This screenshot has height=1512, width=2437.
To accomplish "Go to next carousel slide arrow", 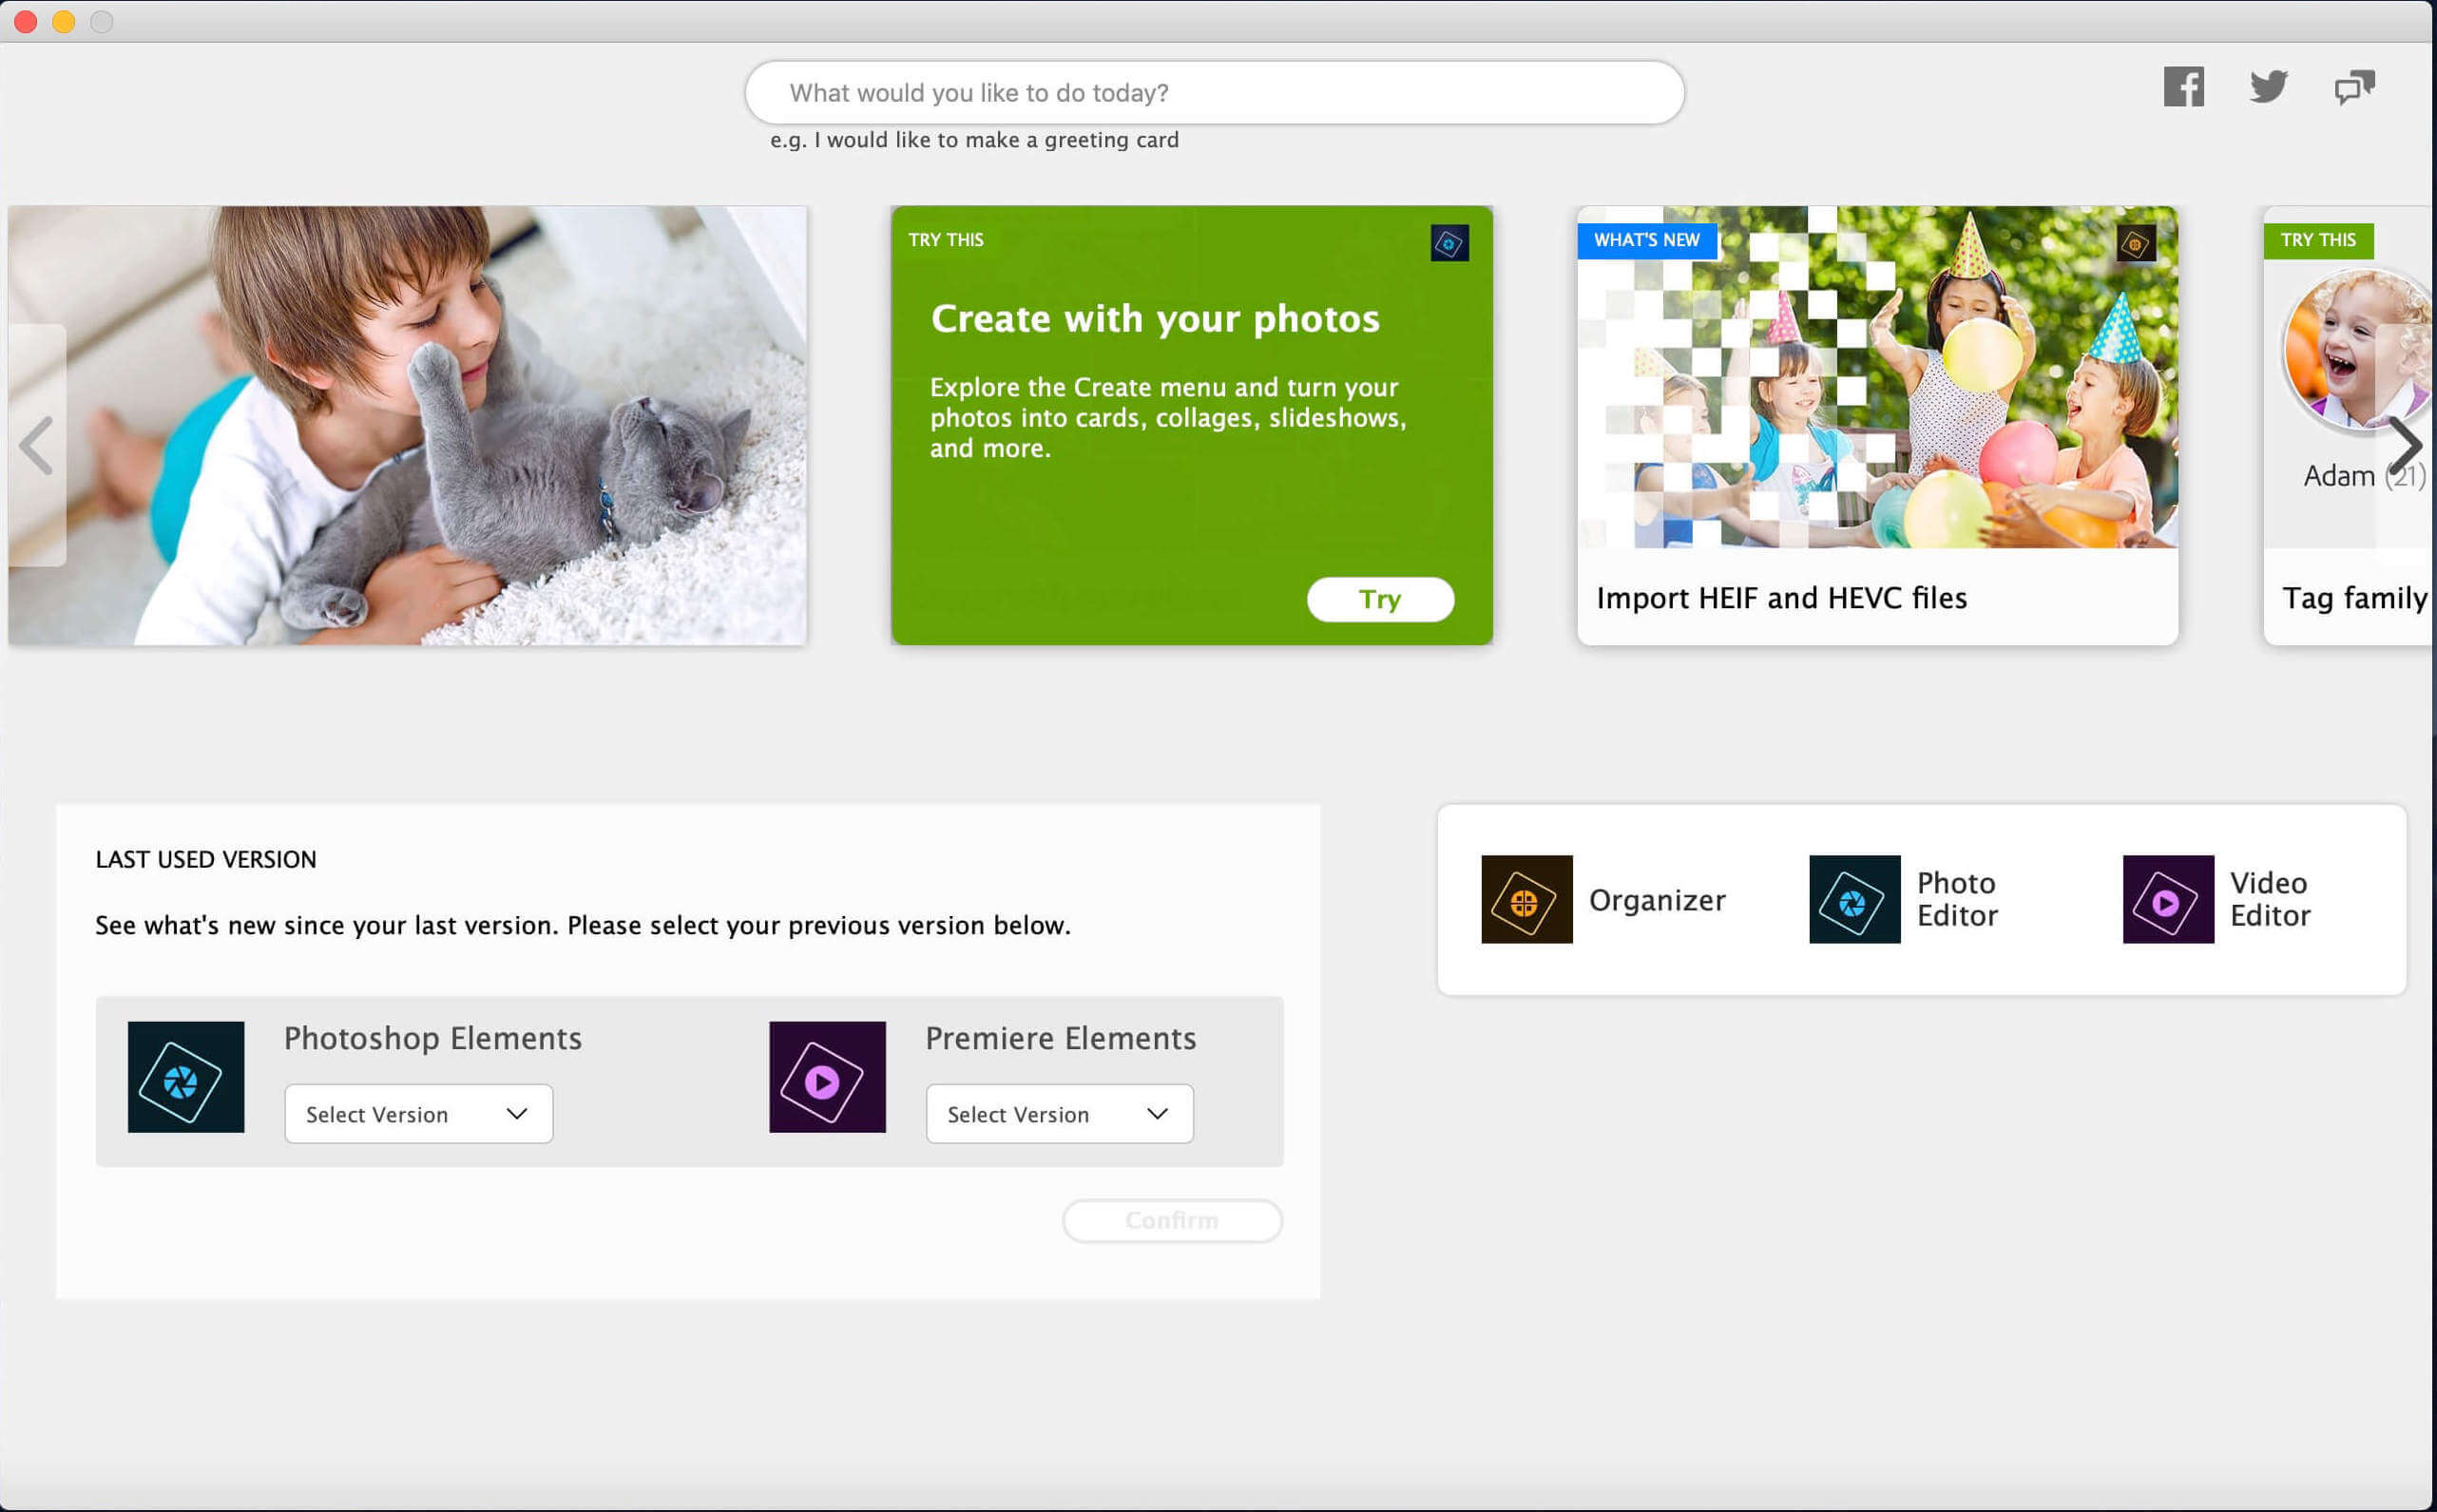I will 2405,445.
